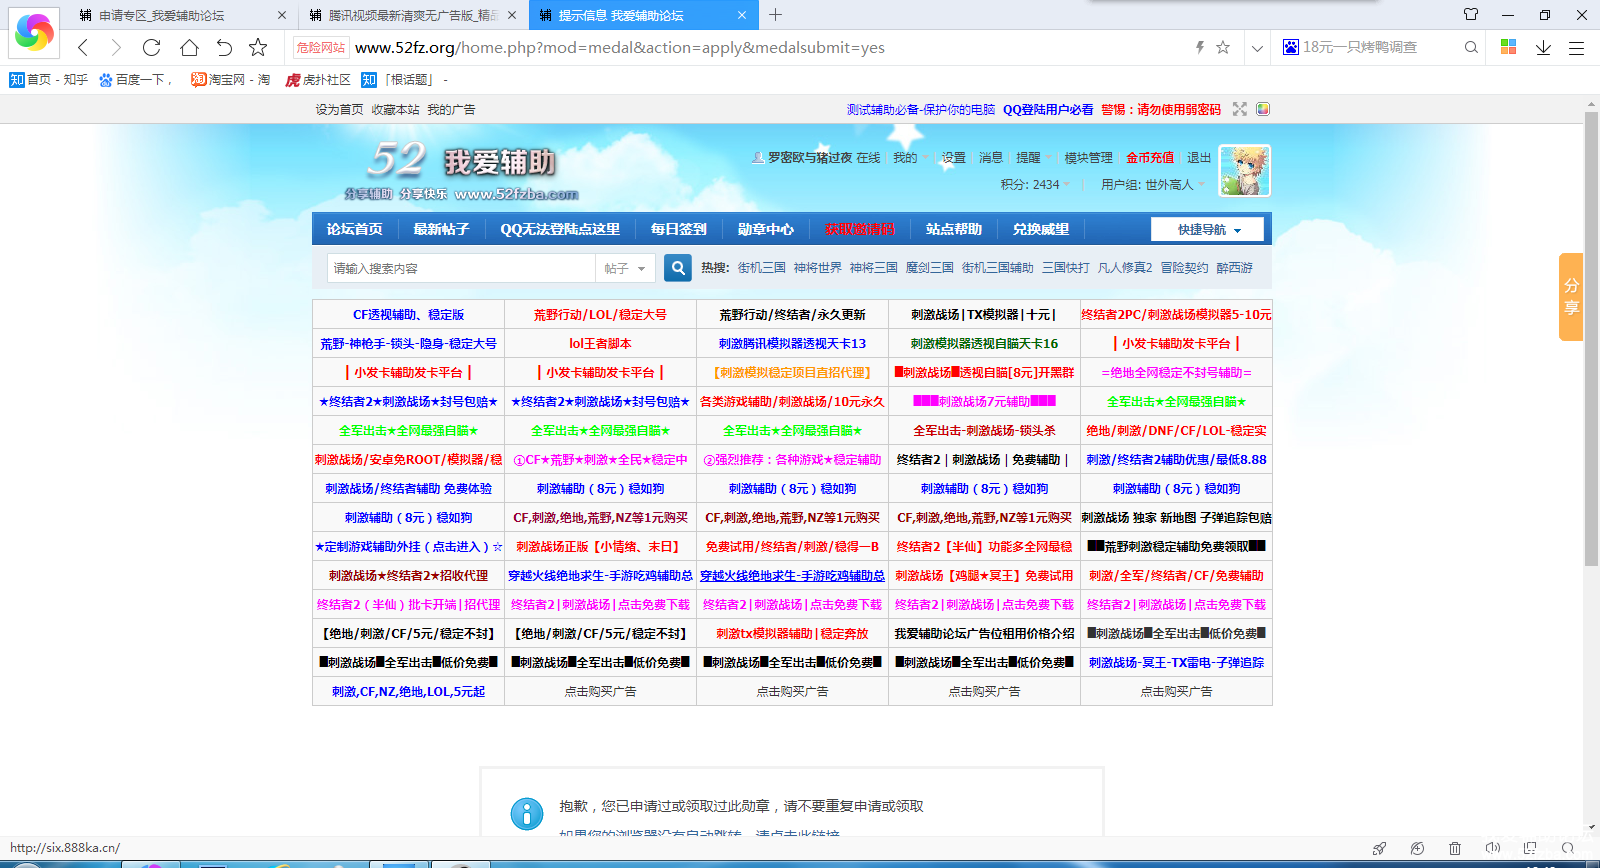Expand the 用户组: 世外高人 dropdown

[1153, 185]
